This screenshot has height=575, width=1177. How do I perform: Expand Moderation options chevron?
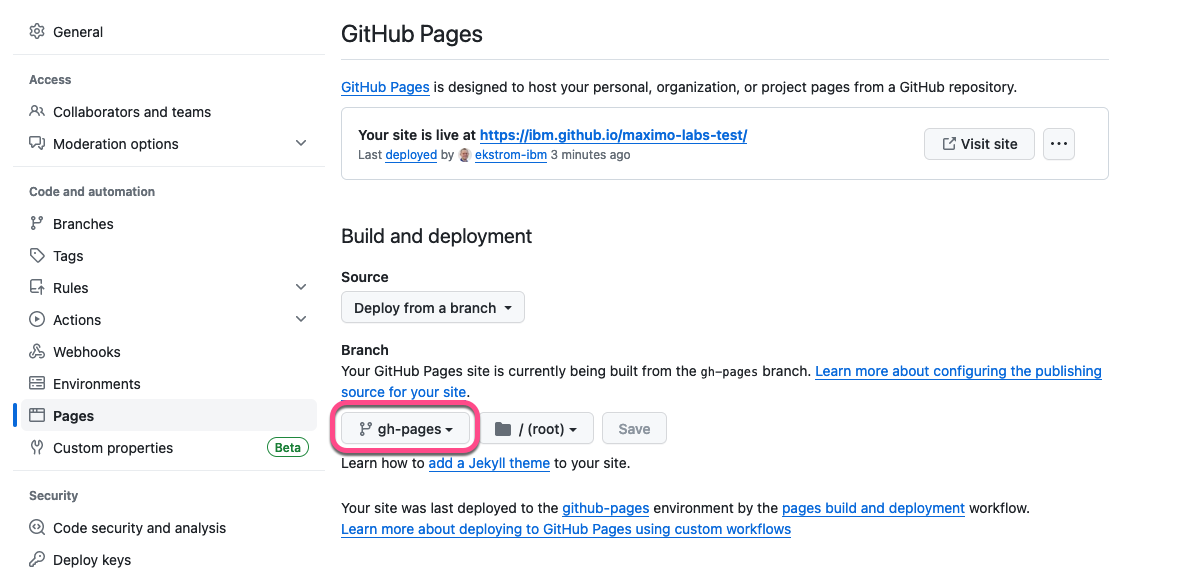(301, 143)
